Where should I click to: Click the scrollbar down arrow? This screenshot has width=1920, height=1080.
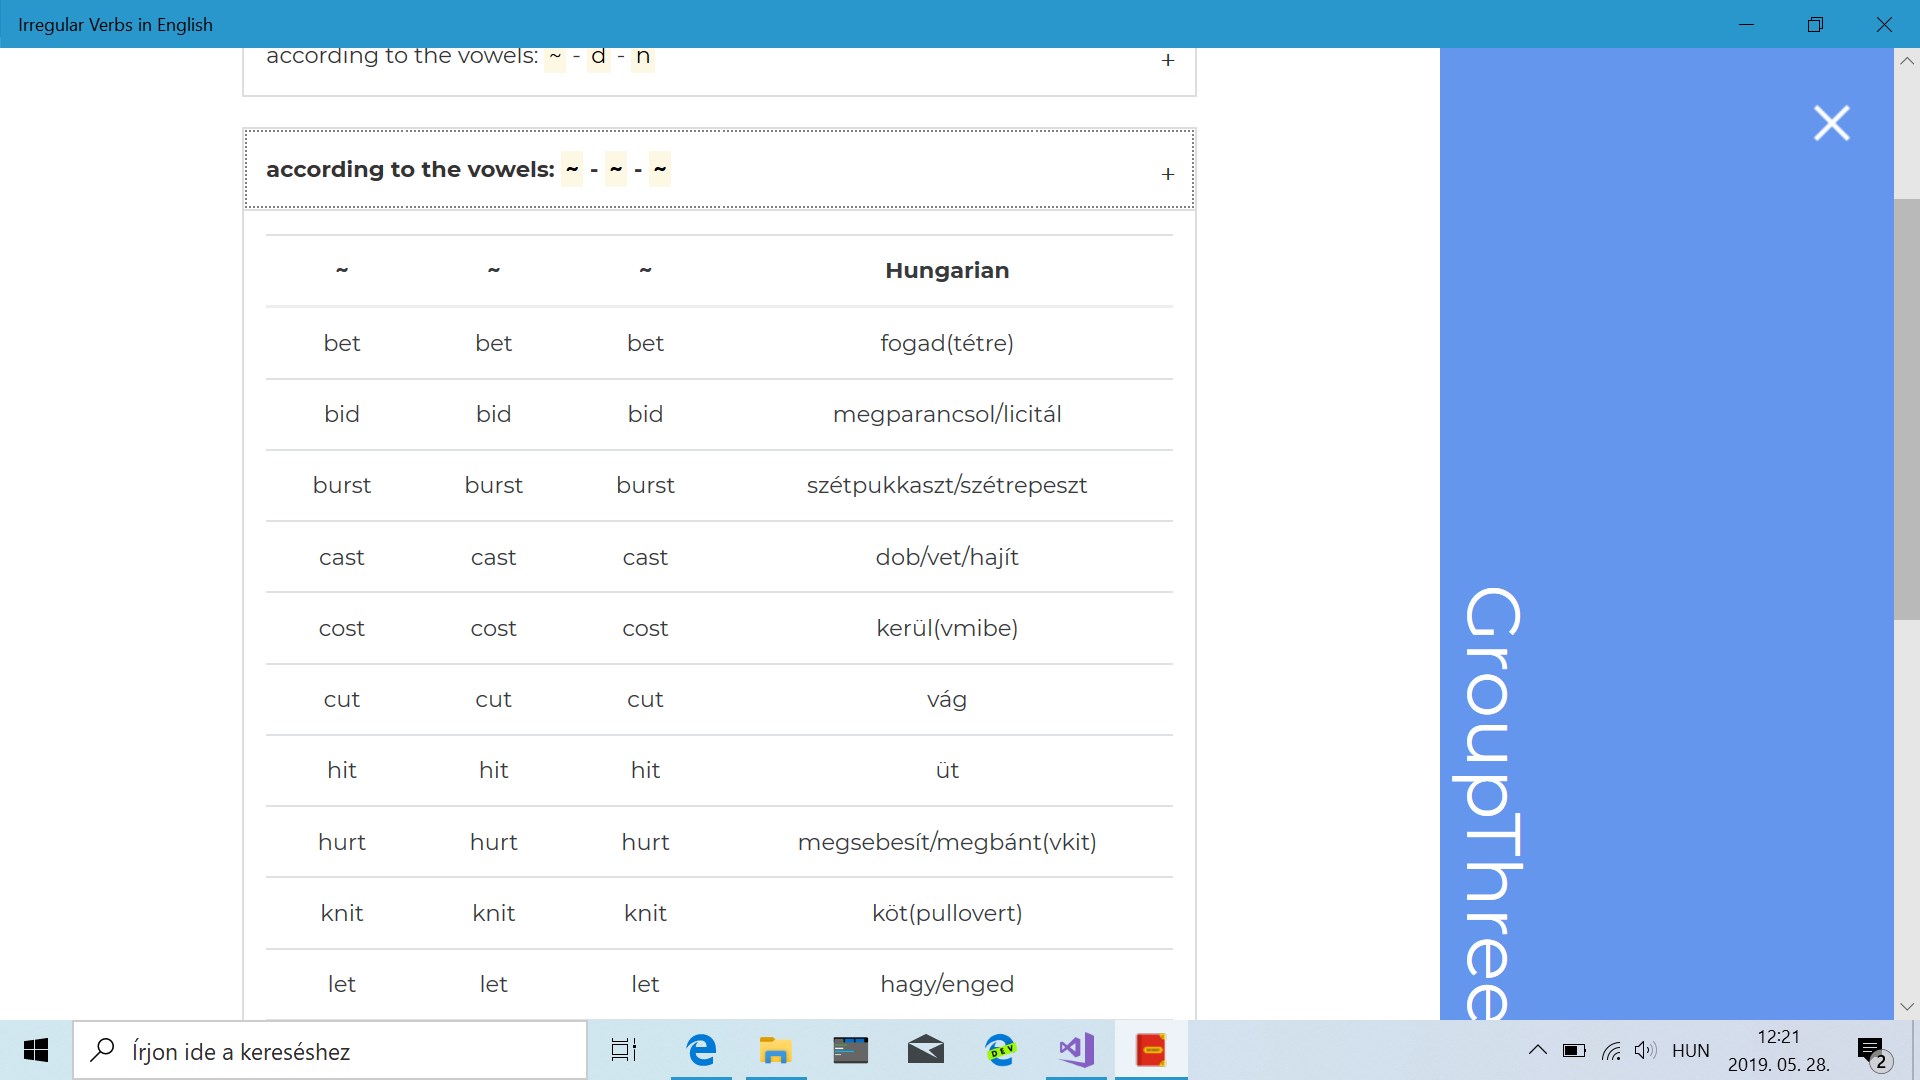(1906, 1006)
